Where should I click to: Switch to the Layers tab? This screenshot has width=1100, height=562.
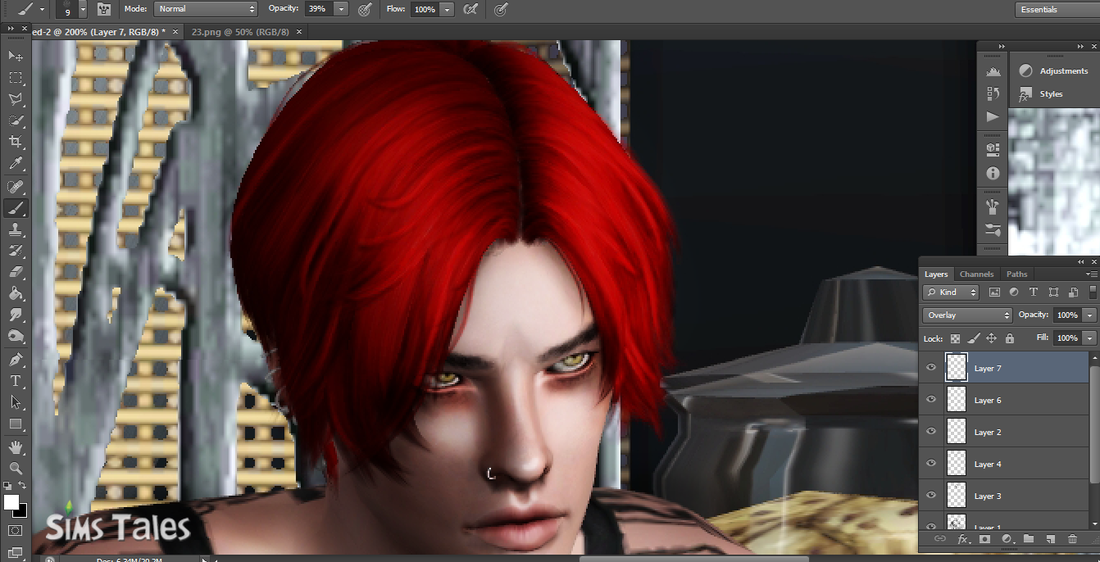[935, 274]
